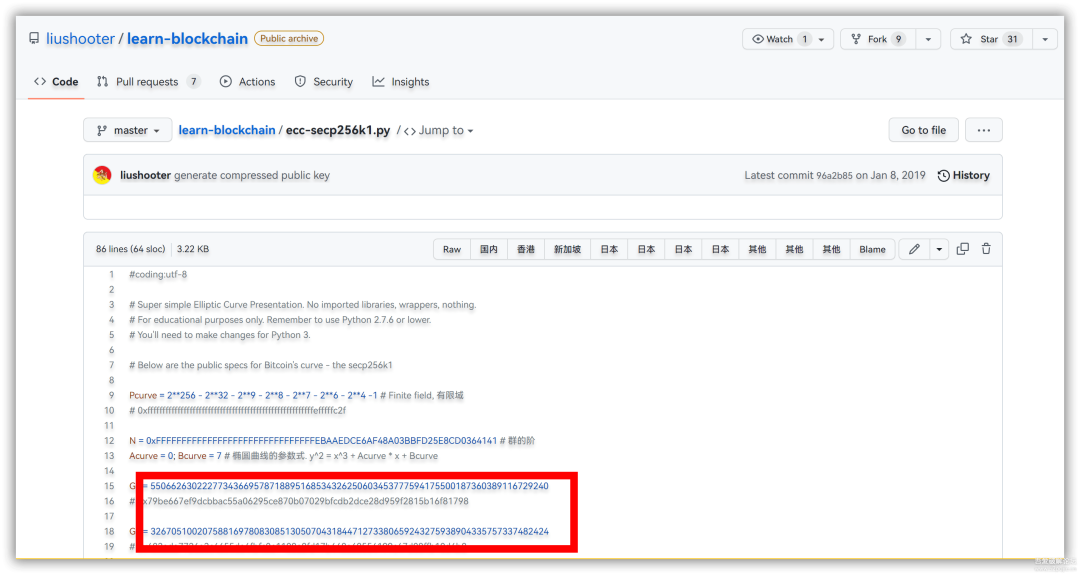Viewport: 1080px width, 575px height.
Task: Click line number 12
Action: 109,441
